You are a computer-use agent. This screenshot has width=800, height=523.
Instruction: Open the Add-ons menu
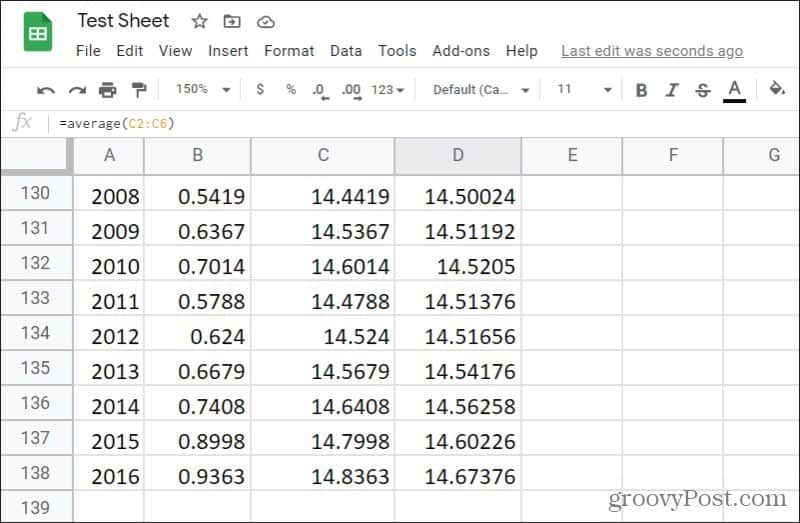[x=461, y=51]
